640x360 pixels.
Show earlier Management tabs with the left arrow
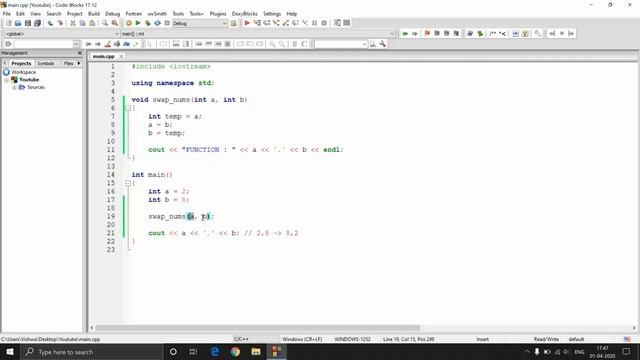[4, 63]
